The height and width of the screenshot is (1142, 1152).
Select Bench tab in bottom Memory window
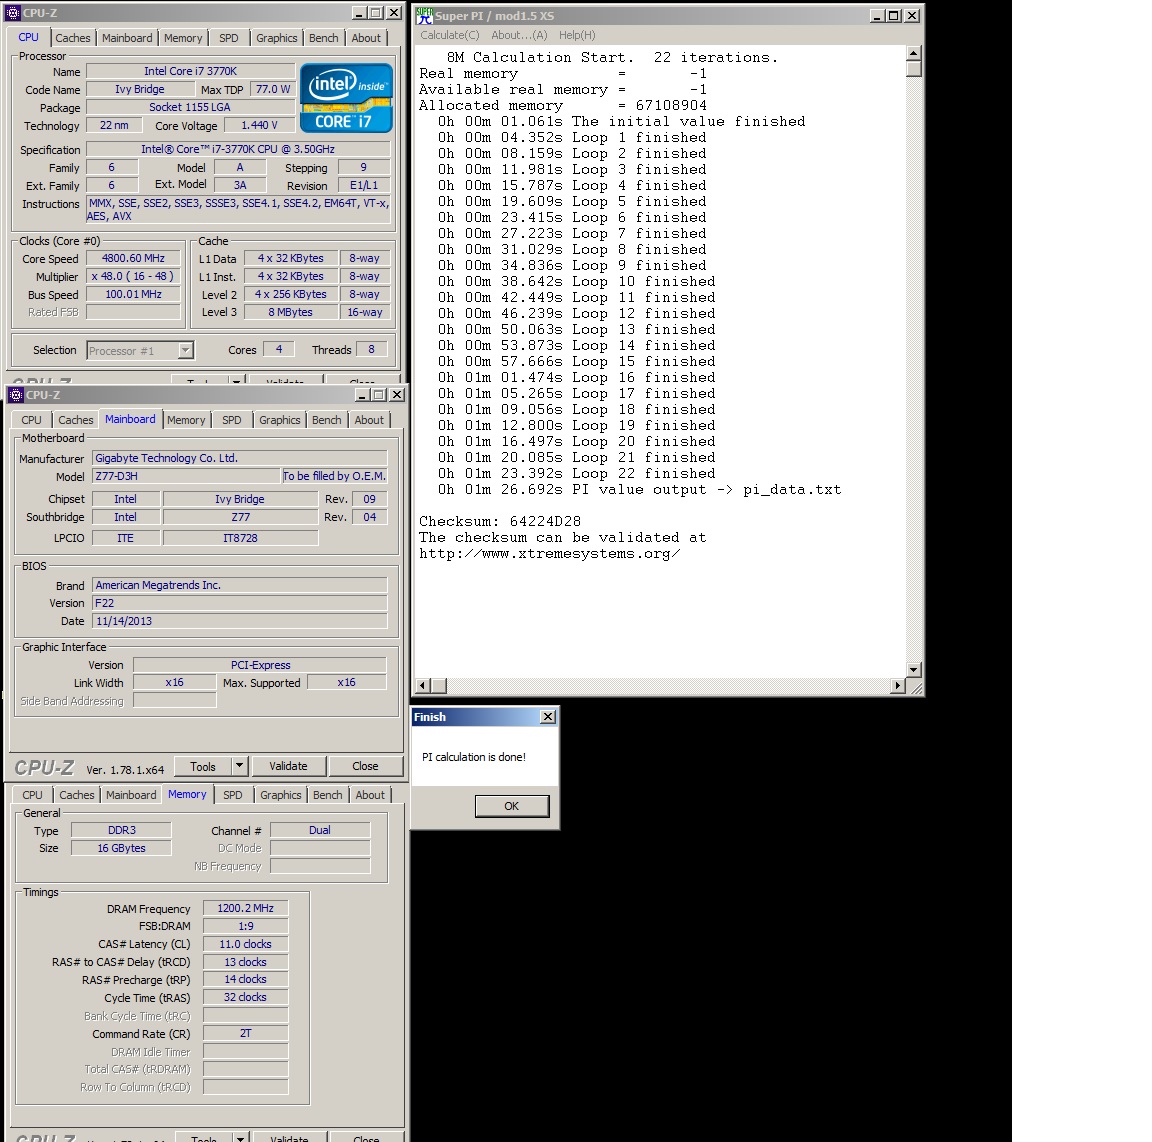point(328,795)
